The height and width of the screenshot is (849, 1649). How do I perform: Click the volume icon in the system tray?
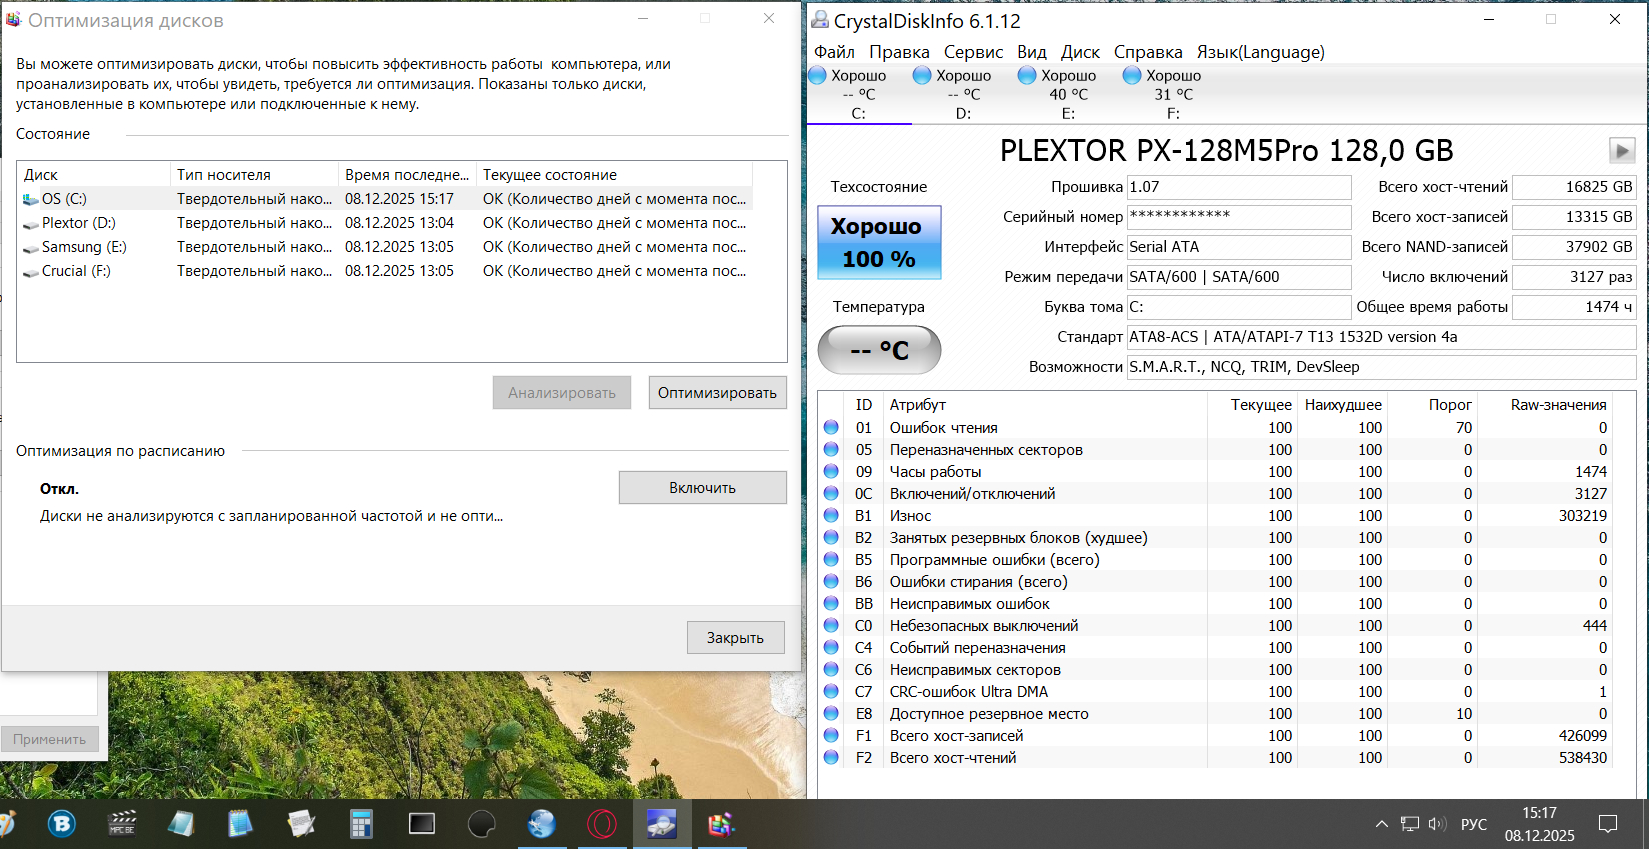pos(1437,824)
